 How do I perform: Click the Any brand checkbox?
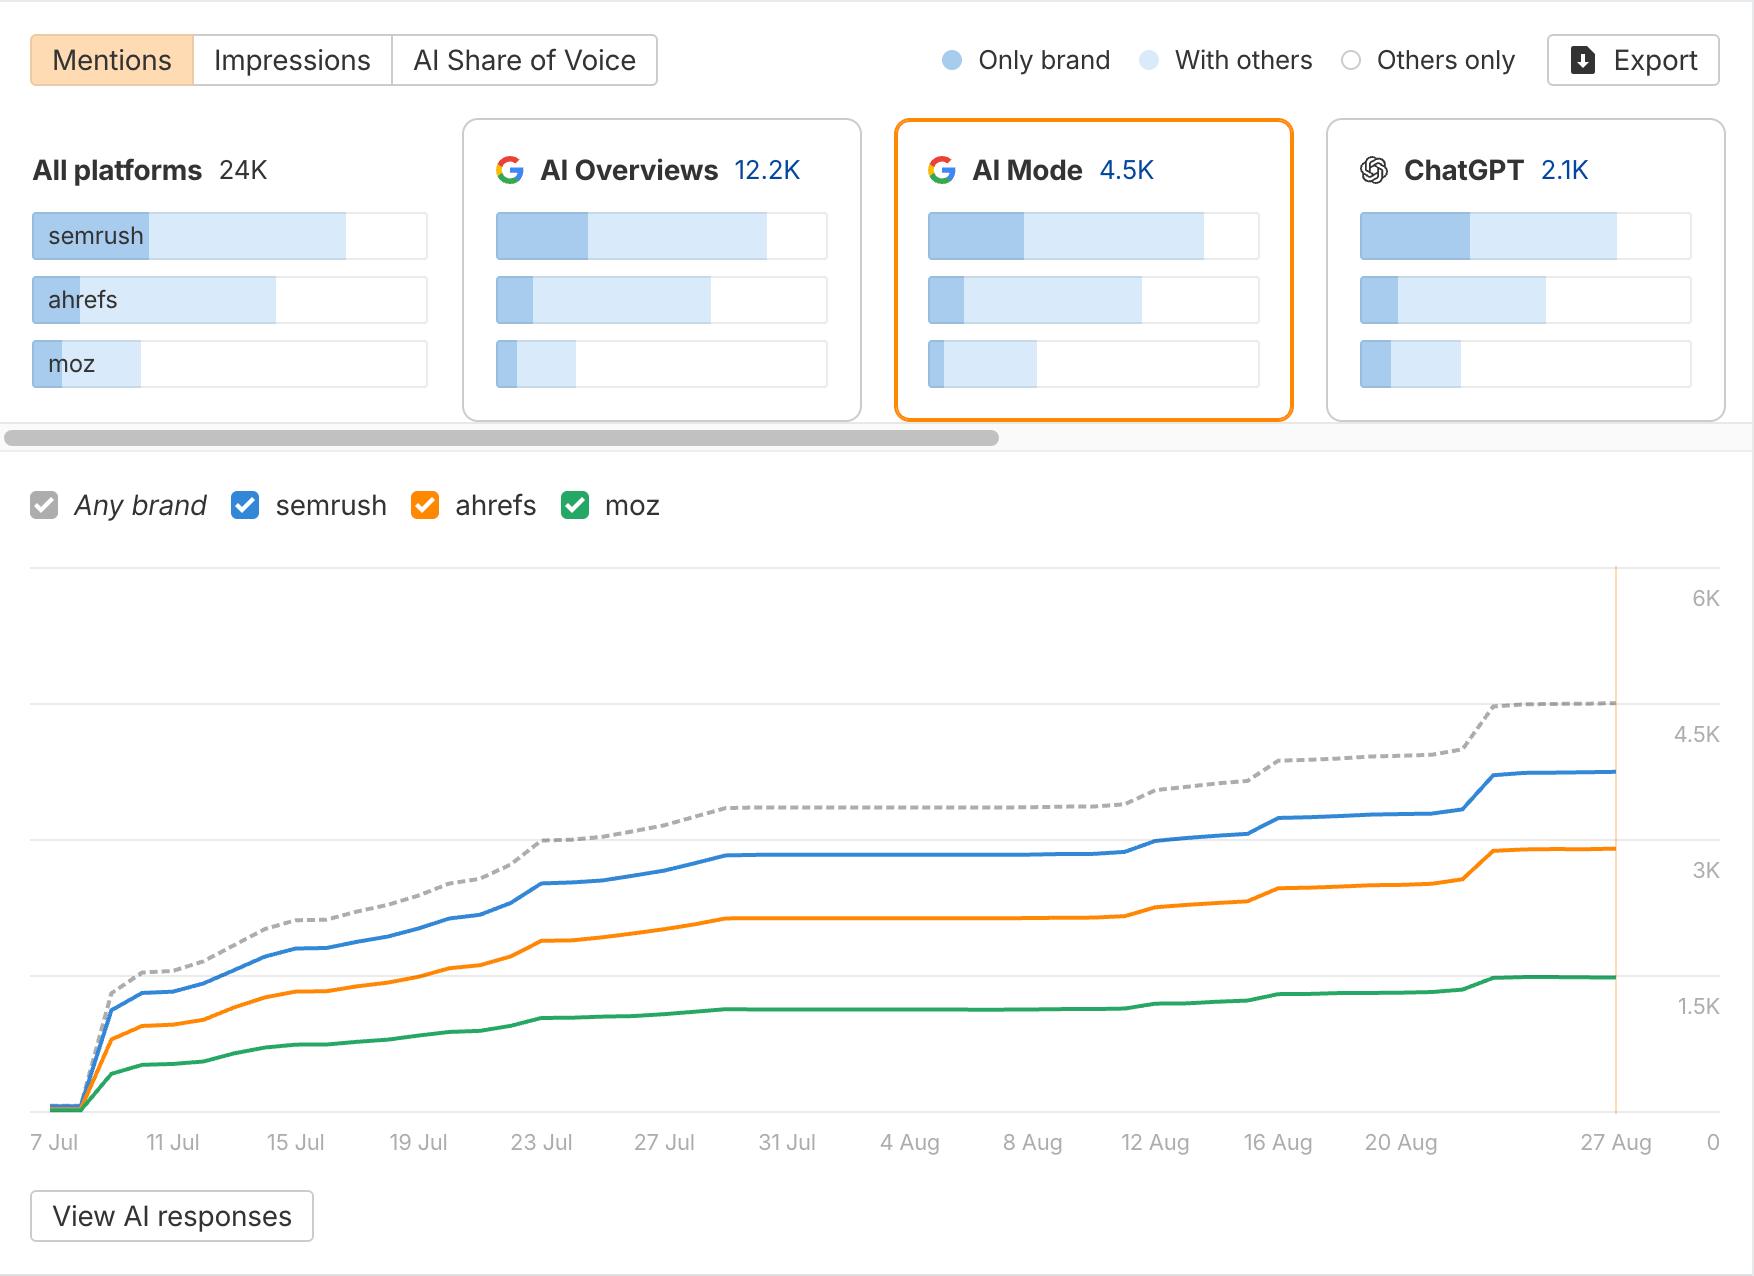(x=43, y=505)
